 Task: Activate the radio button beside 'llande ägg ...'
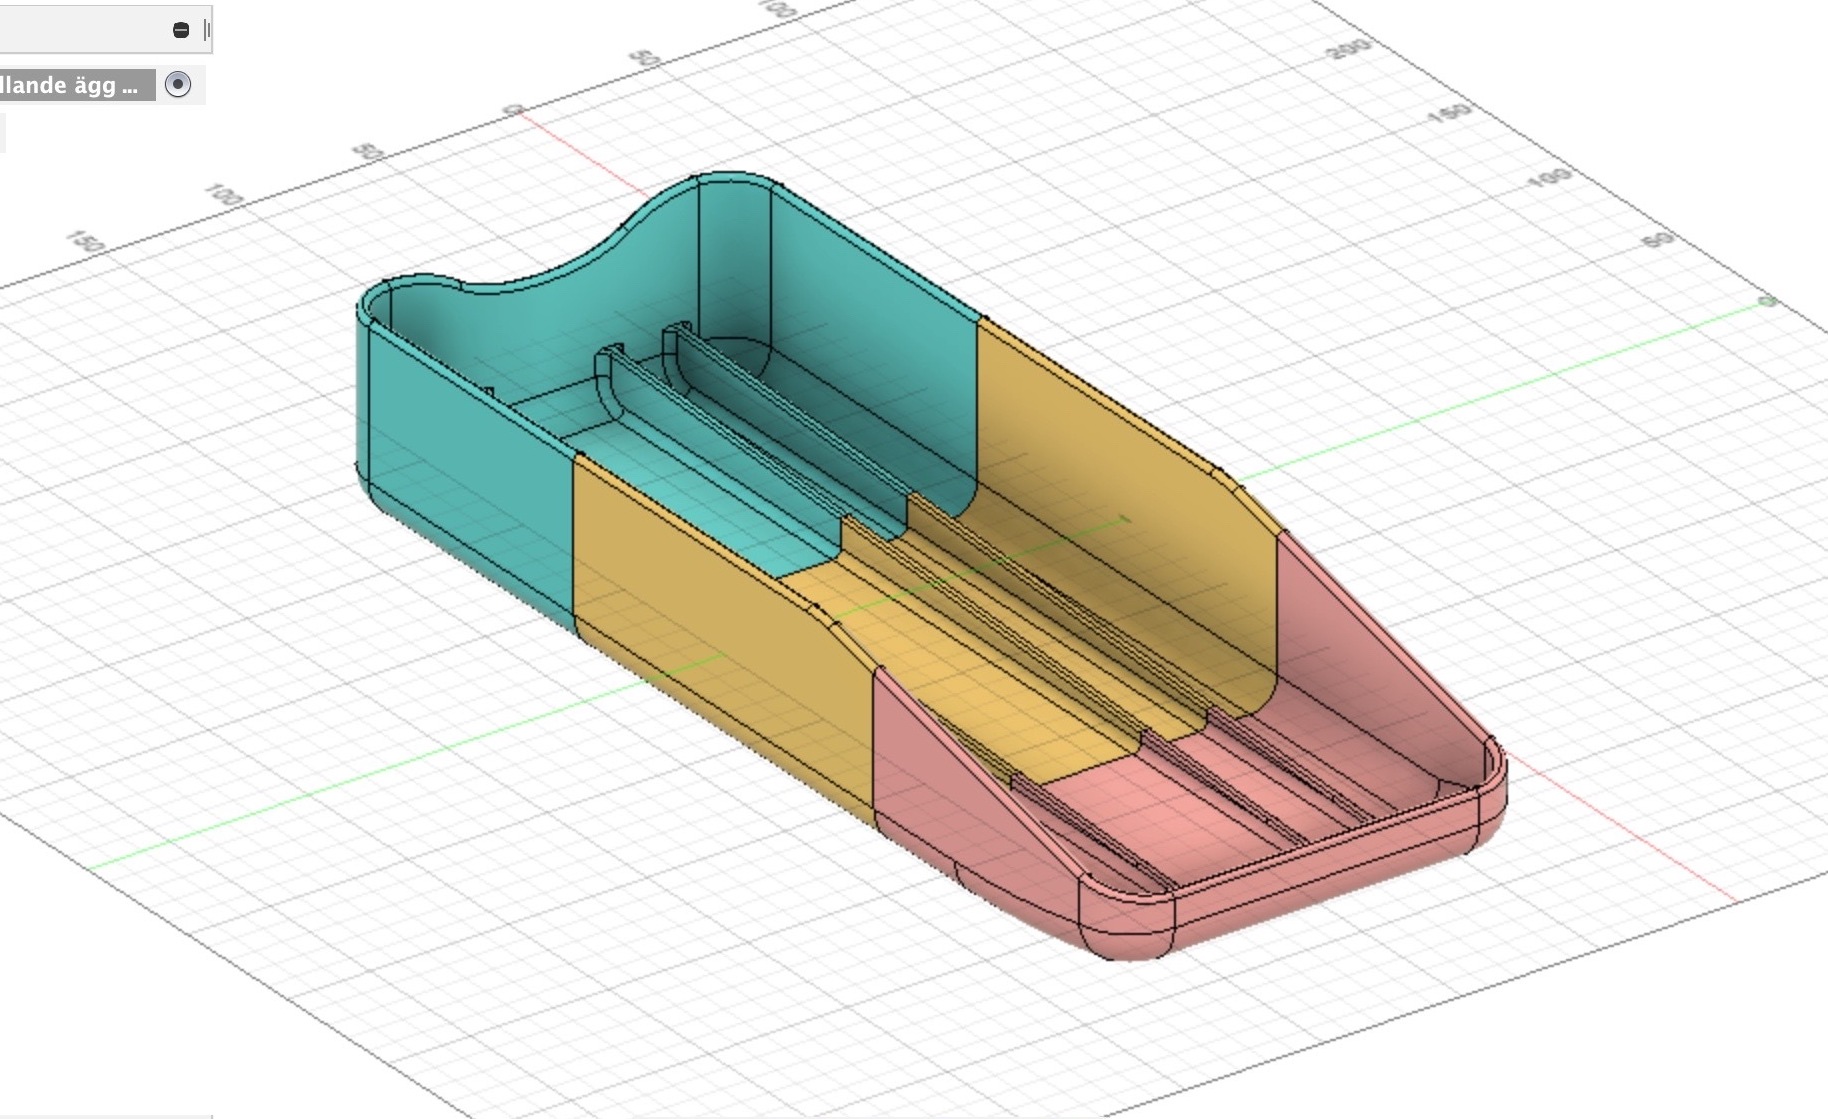click(x=178, y=85)
